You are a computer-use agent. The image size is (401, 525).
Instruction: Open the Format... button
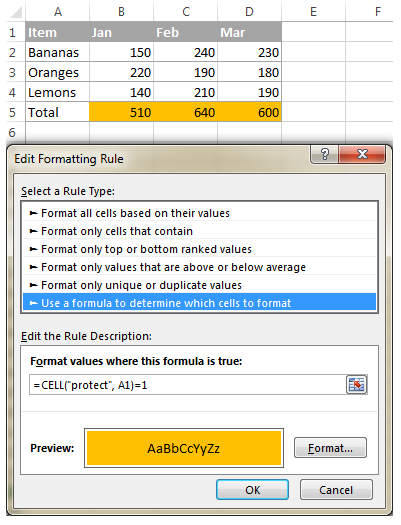click(x=330, y=448)
